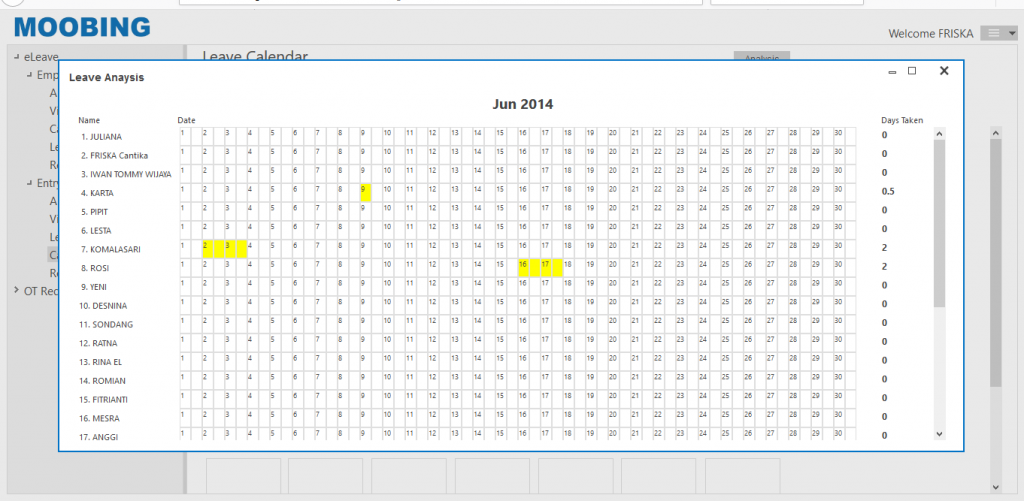This screenshot has height=501, width=1024.
Task: Open the hamburger menu beside Welcome FRISKA
Action: pyautogui.click(x=999, y=33)
